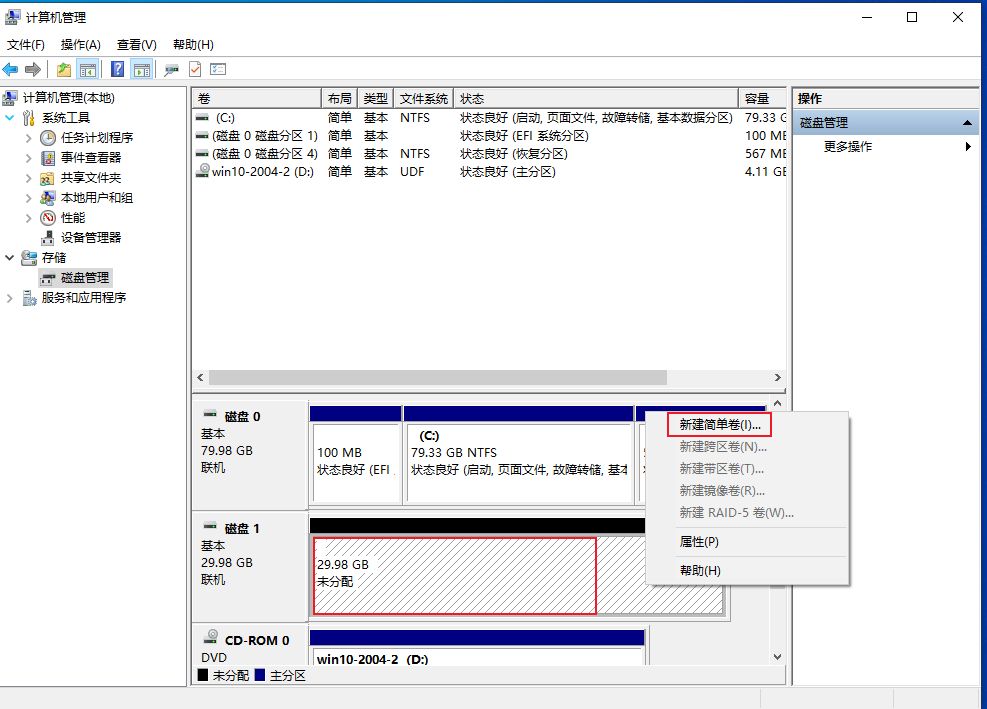Click the Up one level folder icon
987x709 pixels.
click(64, 69)
